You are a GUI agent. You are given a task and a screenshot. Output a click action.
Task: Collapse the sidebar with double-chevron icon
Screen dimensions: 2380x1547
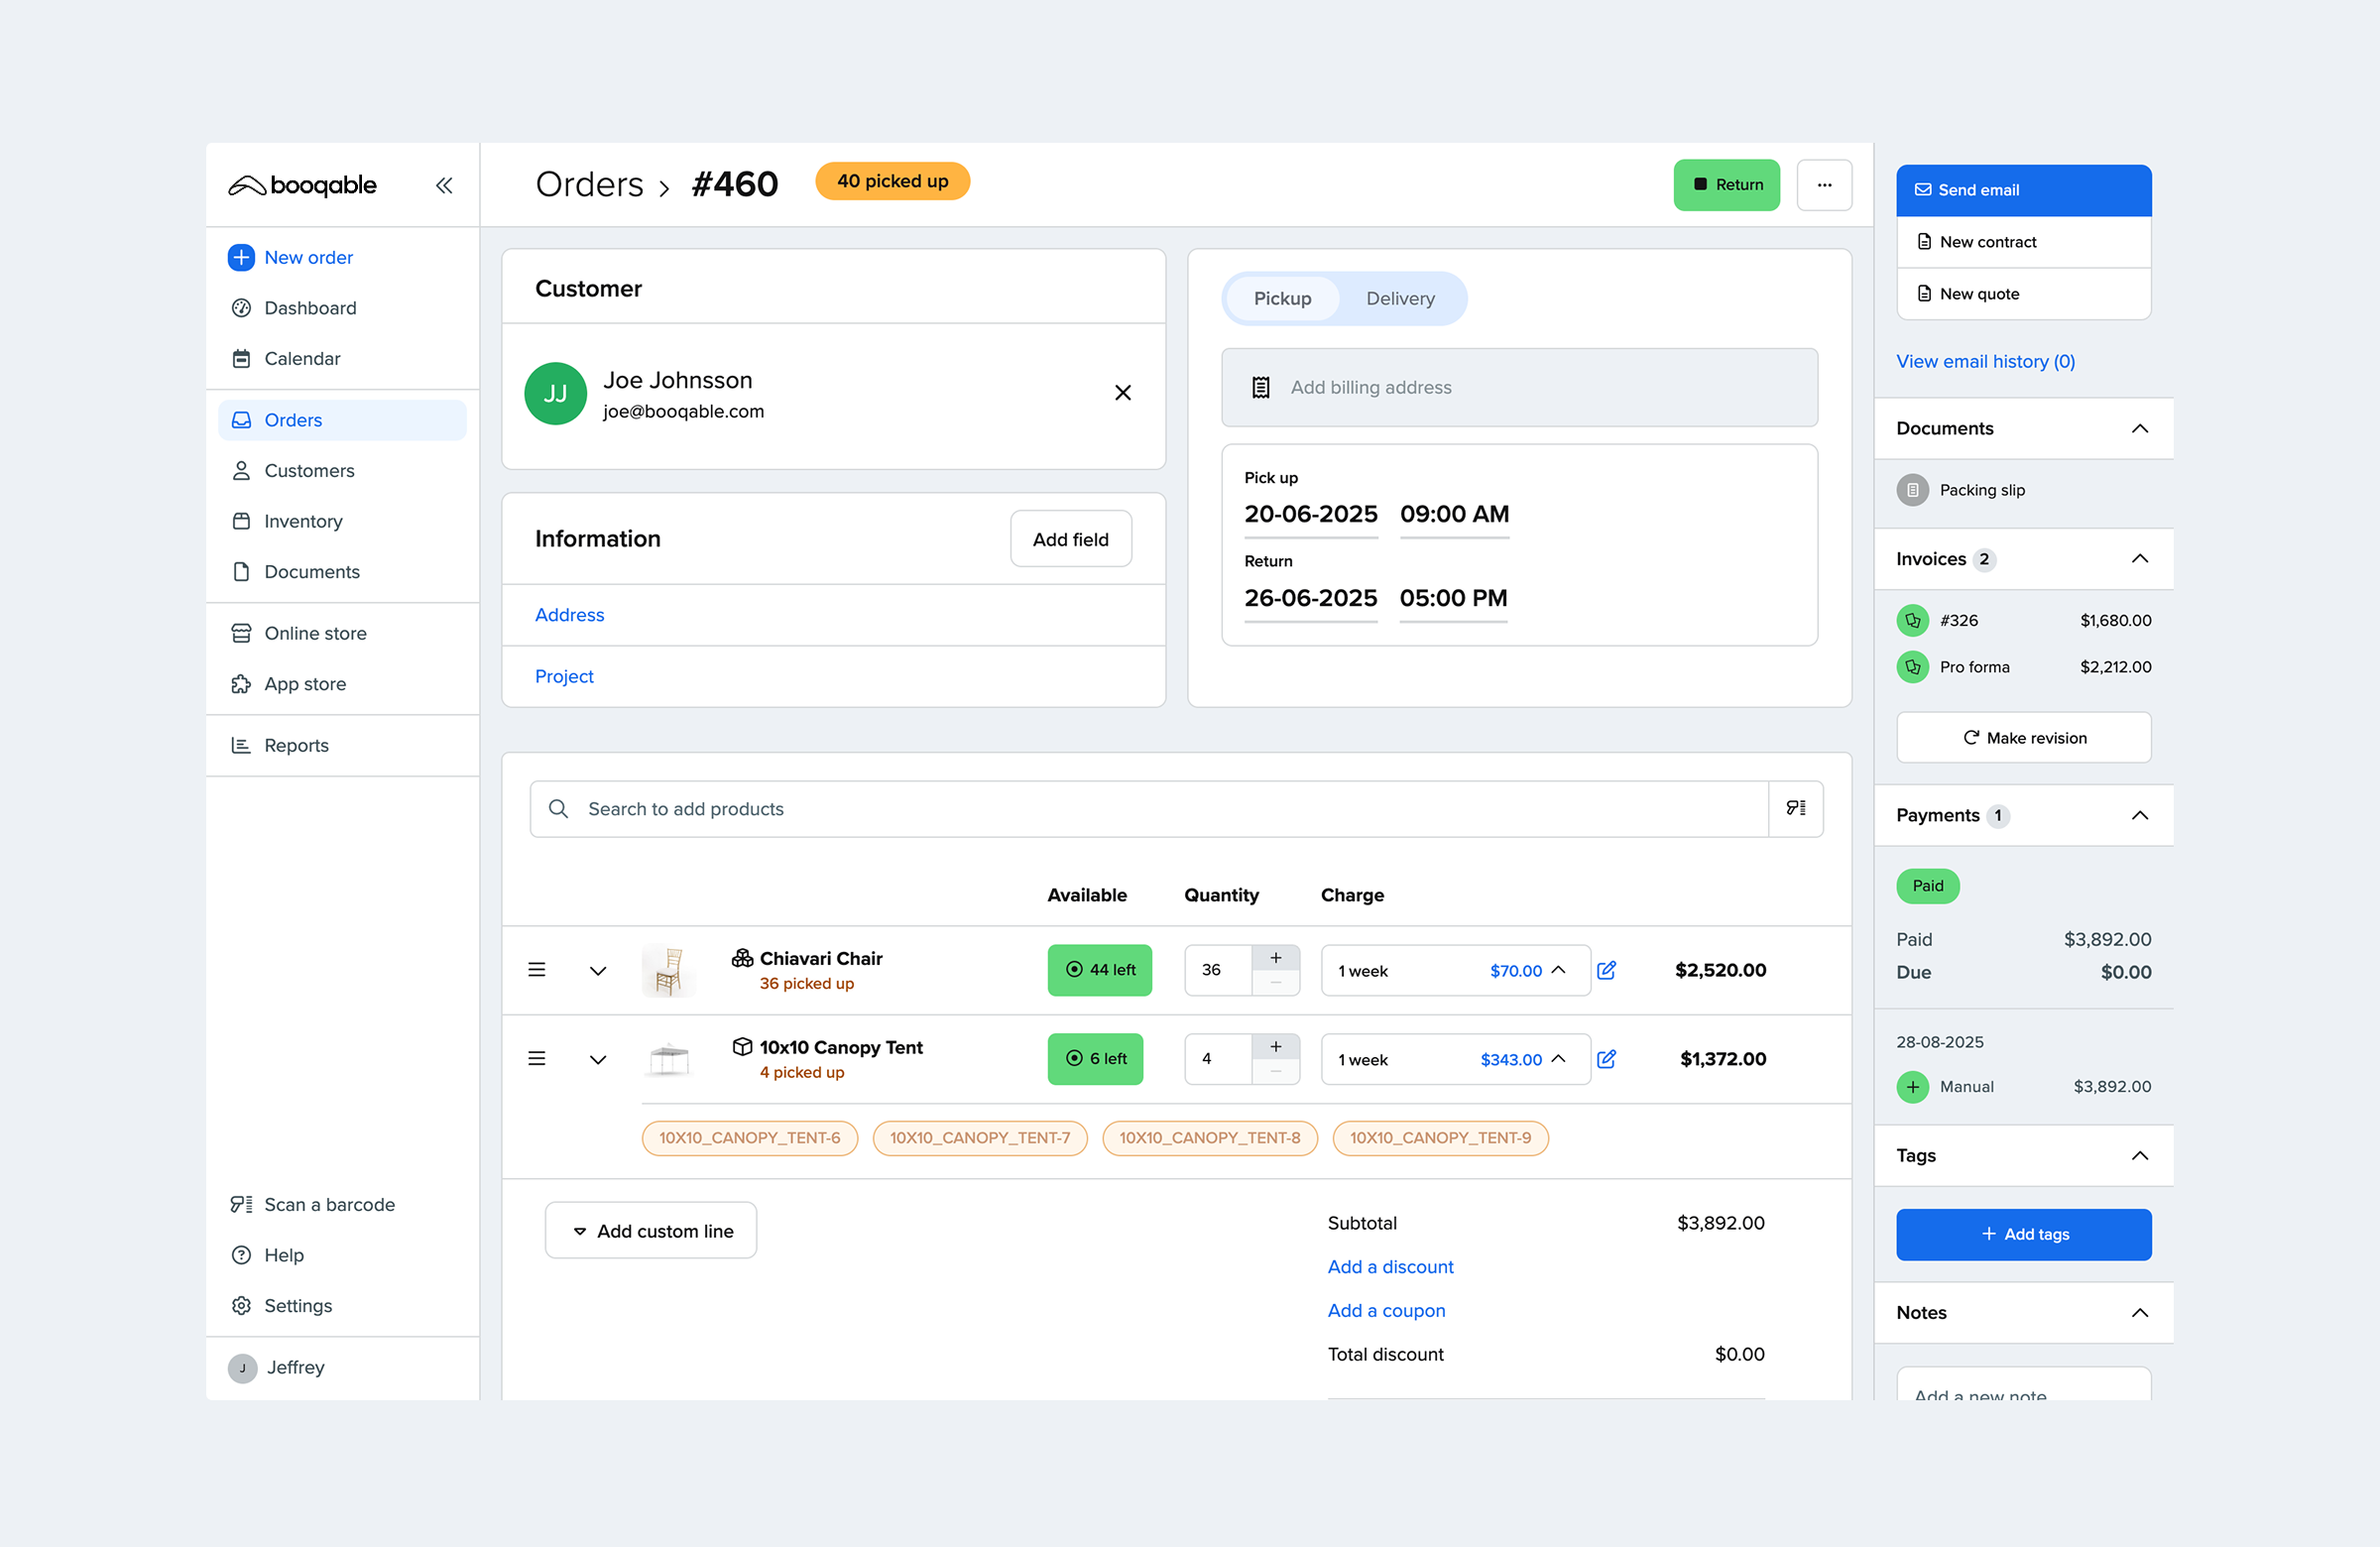pyautogui.click(x=444, y=185)
